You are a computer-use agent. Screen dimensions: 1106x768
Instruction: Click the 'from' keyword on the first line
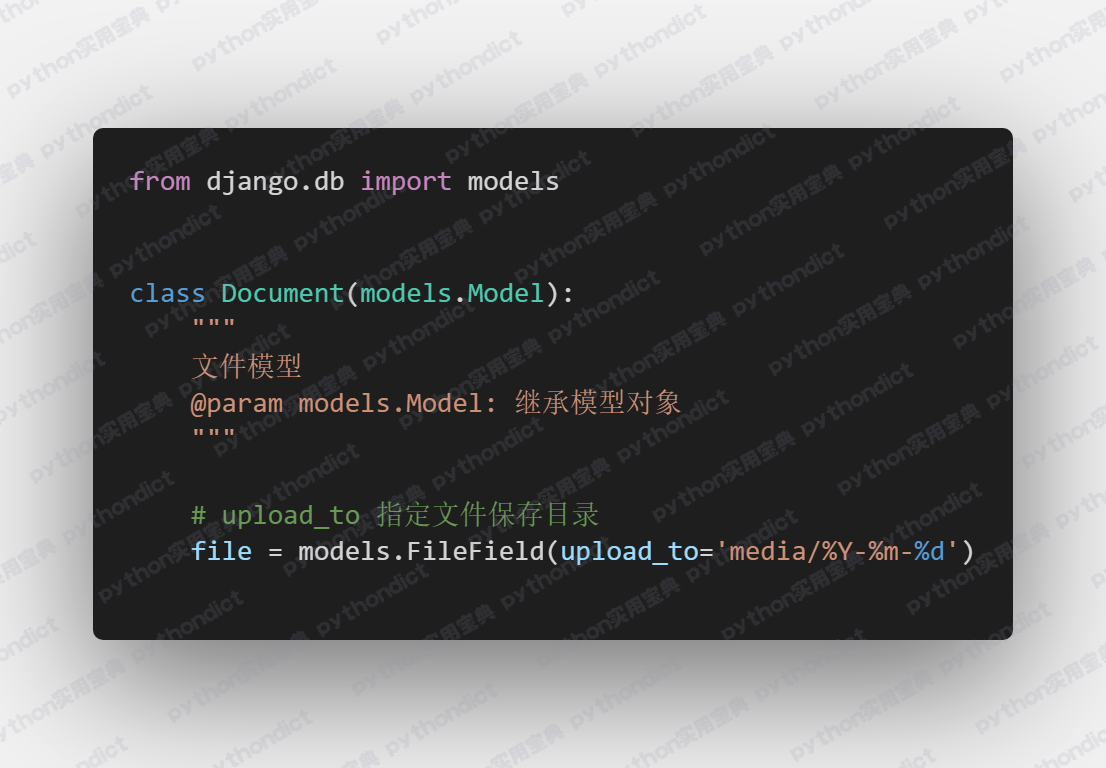pyautogui.click(x=160, y=181)
